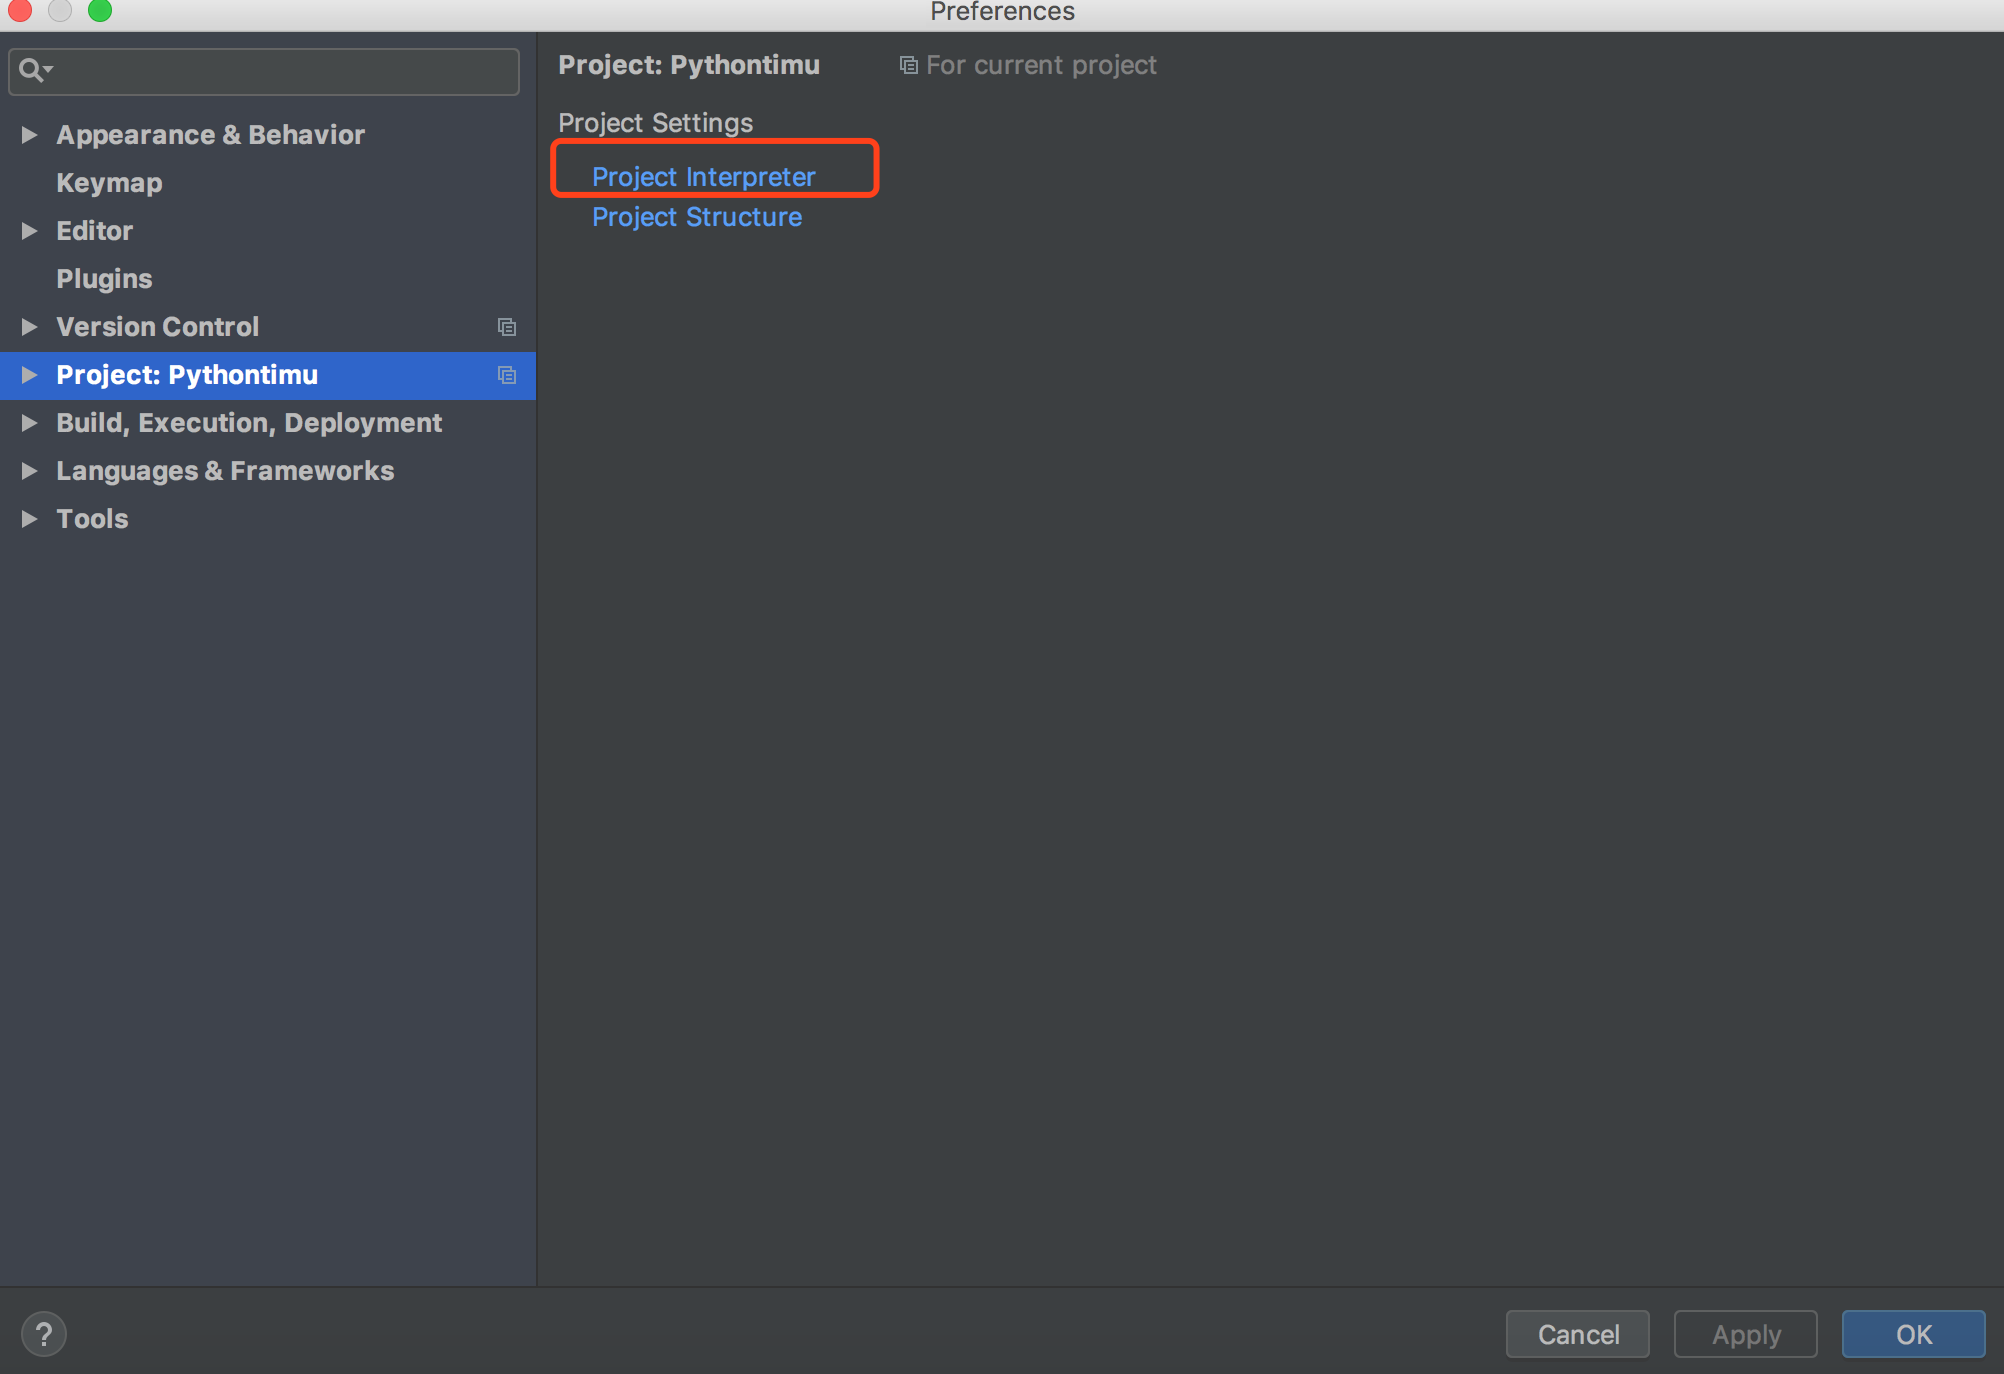The height and width of the screenshot is (1374, 2004).
Task: Open Project Interpreter settings
Action: coord(704,176)
